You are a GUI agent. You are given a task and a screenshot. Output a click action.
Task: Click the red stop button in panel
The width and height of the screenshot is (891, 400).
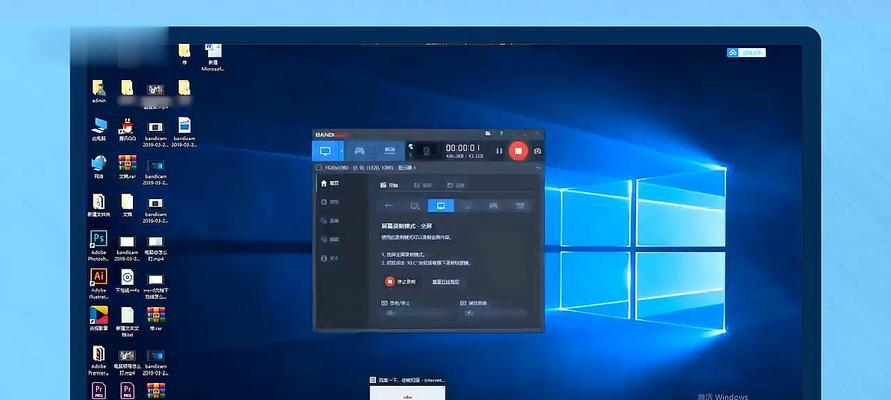390,282
